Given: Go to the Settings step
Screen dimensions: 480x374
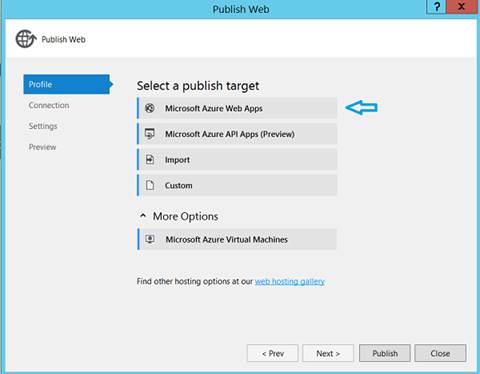Looking at the screenshot, I should [x=43, y=126].
